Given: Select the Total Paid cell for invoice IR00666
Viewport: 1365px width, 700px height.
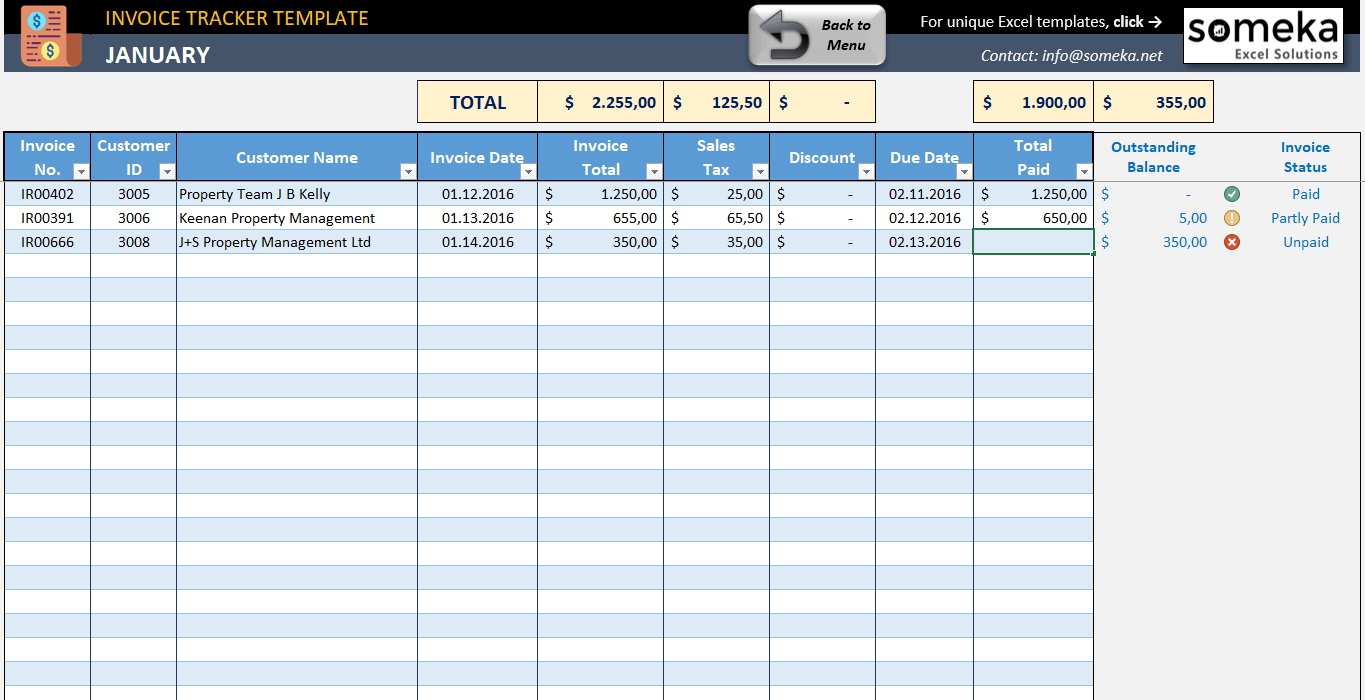Looking at the screenshot, I should pos(1033,241).
